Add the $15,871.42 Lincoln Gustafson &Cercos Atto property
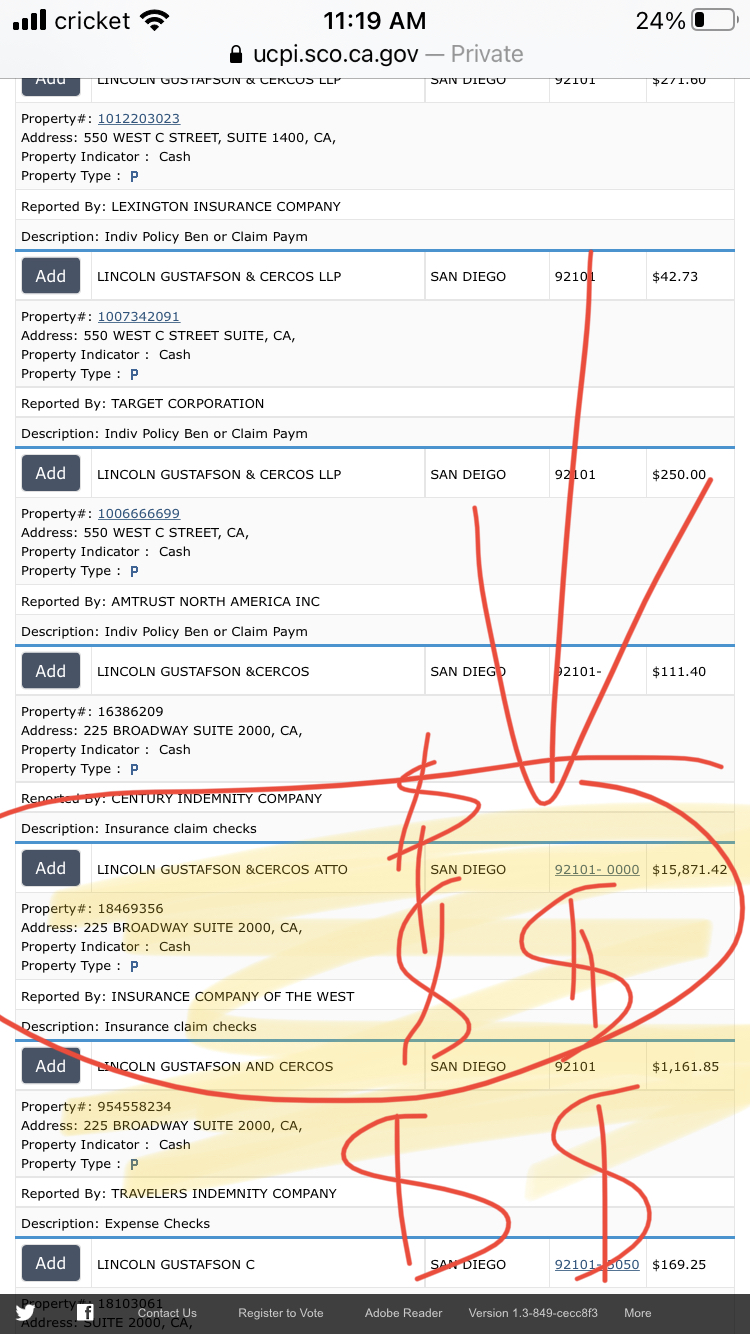Viewport: 750px width, 1334px height. tap(51, 868)
